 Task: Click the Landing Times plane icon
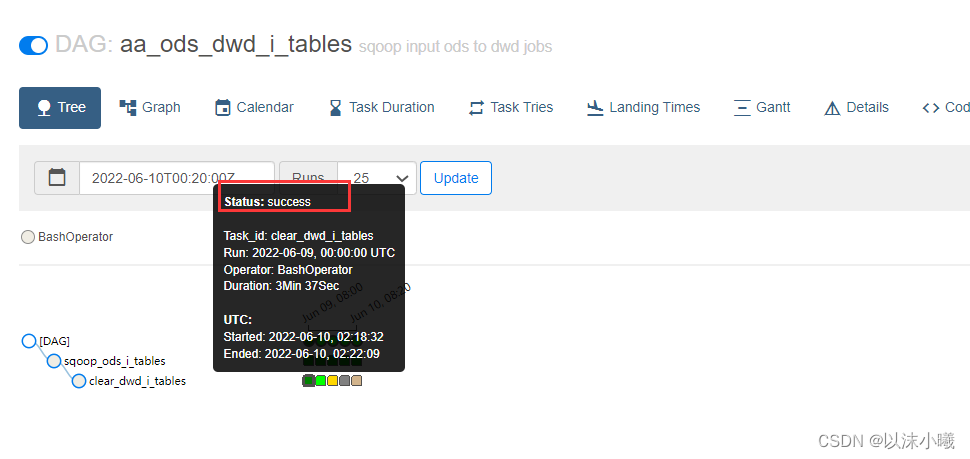pyautogui.click(x=594, y=108)
